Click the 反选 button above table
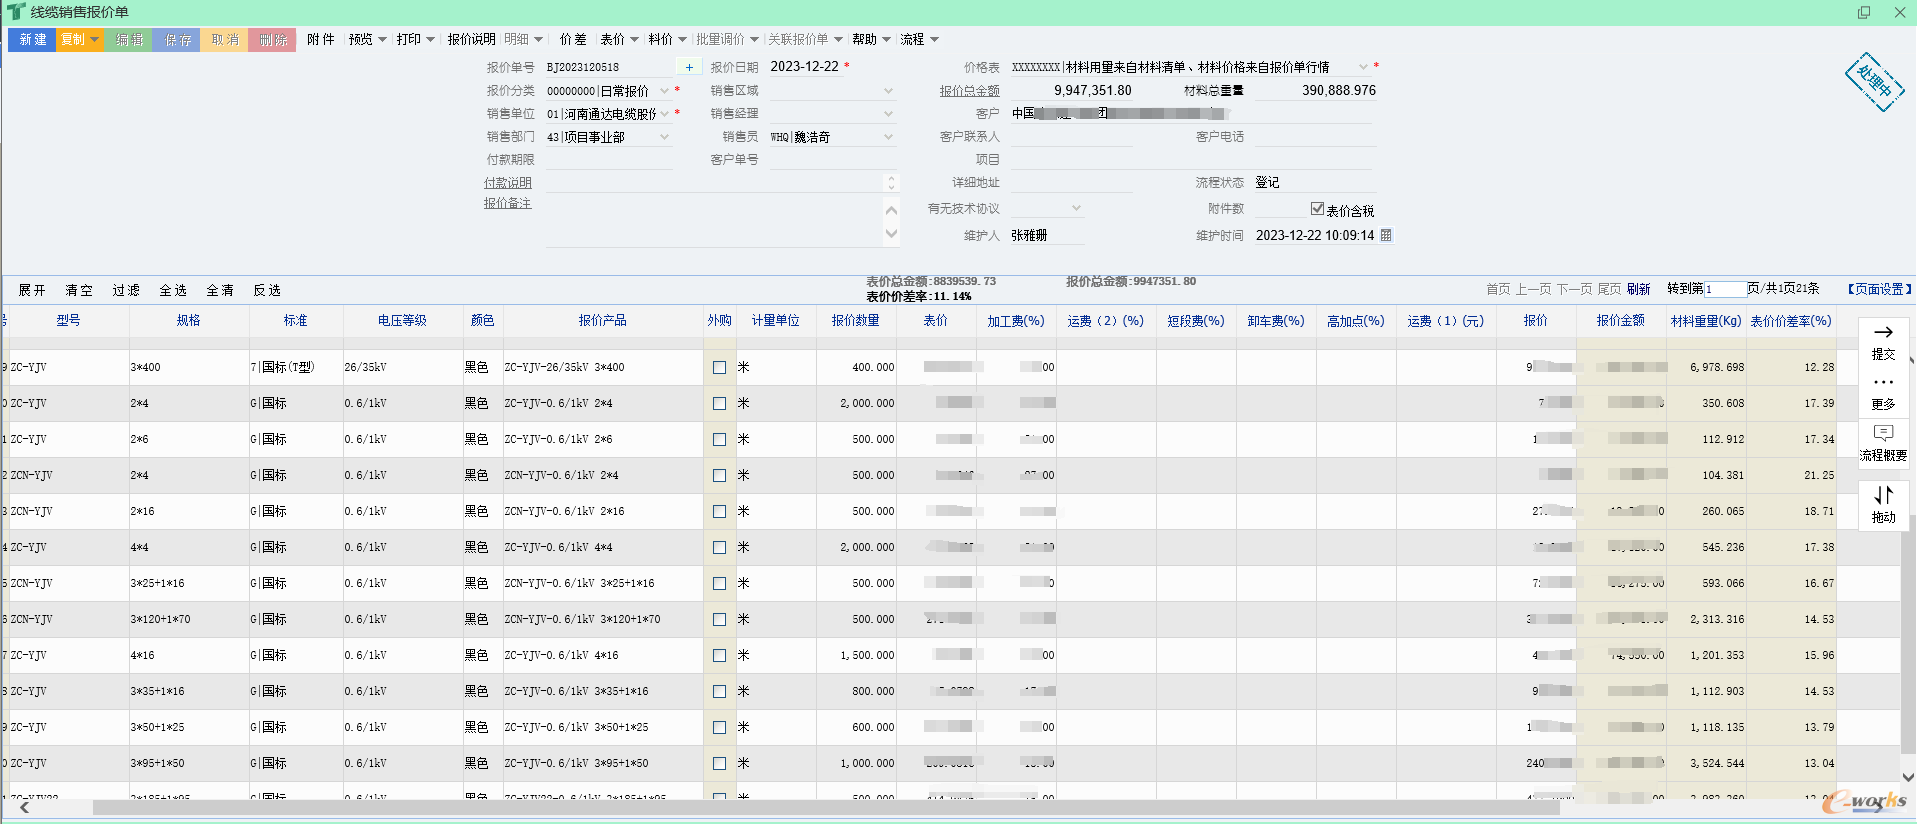The image size is (1917, 824). pyautogui.click(x=267, y=290)
